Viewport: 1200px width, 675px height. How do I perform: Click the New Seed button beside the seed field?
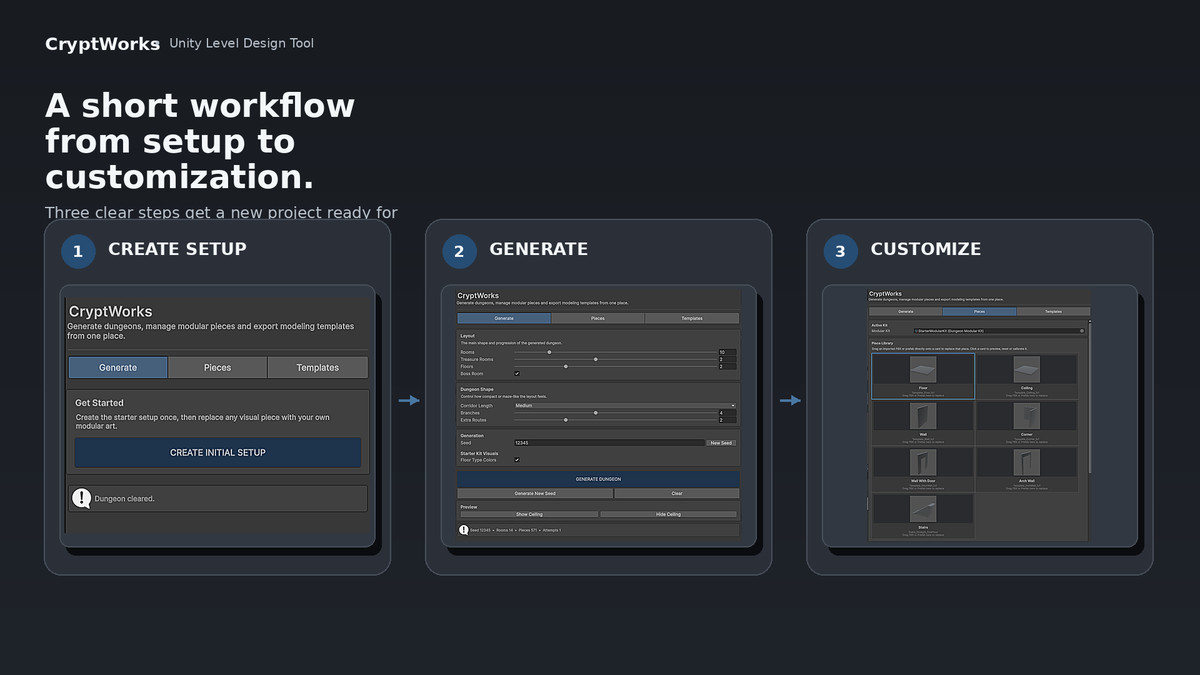coord(721,443)
